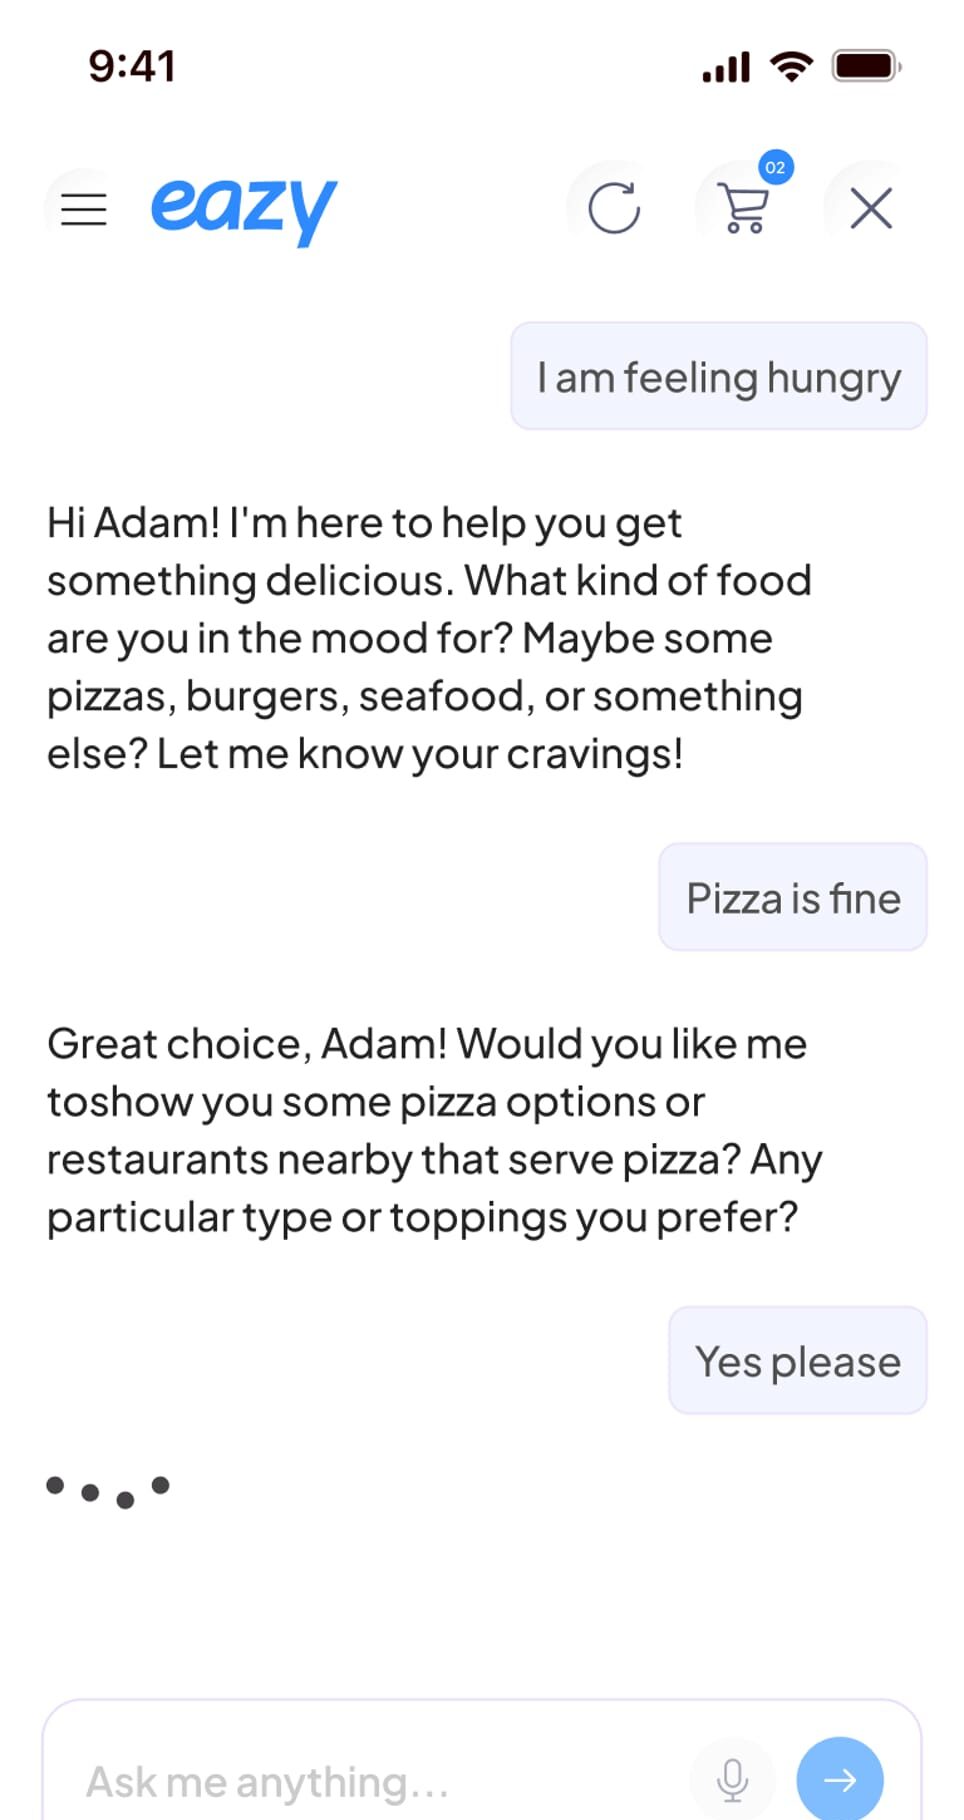Start voice input with microphone
The height and width of the screenshot is (1820, 964).
pyautogui.click(x=732, y=1779)
